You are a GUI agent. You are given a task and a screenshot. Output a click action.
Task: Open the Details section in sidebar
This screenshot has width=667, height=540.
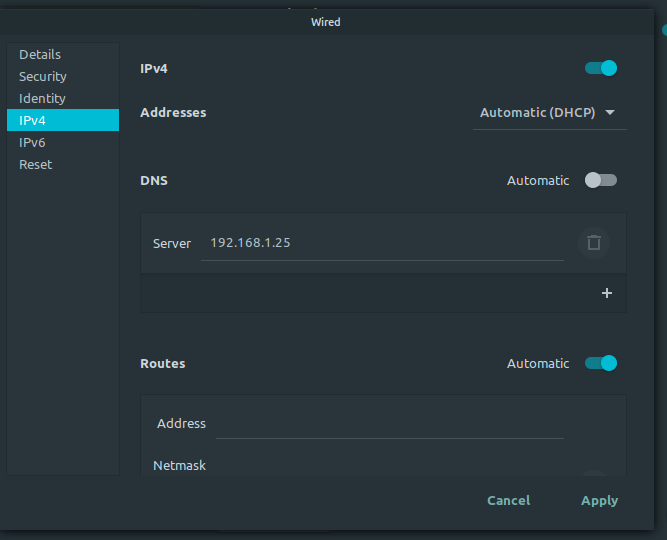tap(40, 55)
